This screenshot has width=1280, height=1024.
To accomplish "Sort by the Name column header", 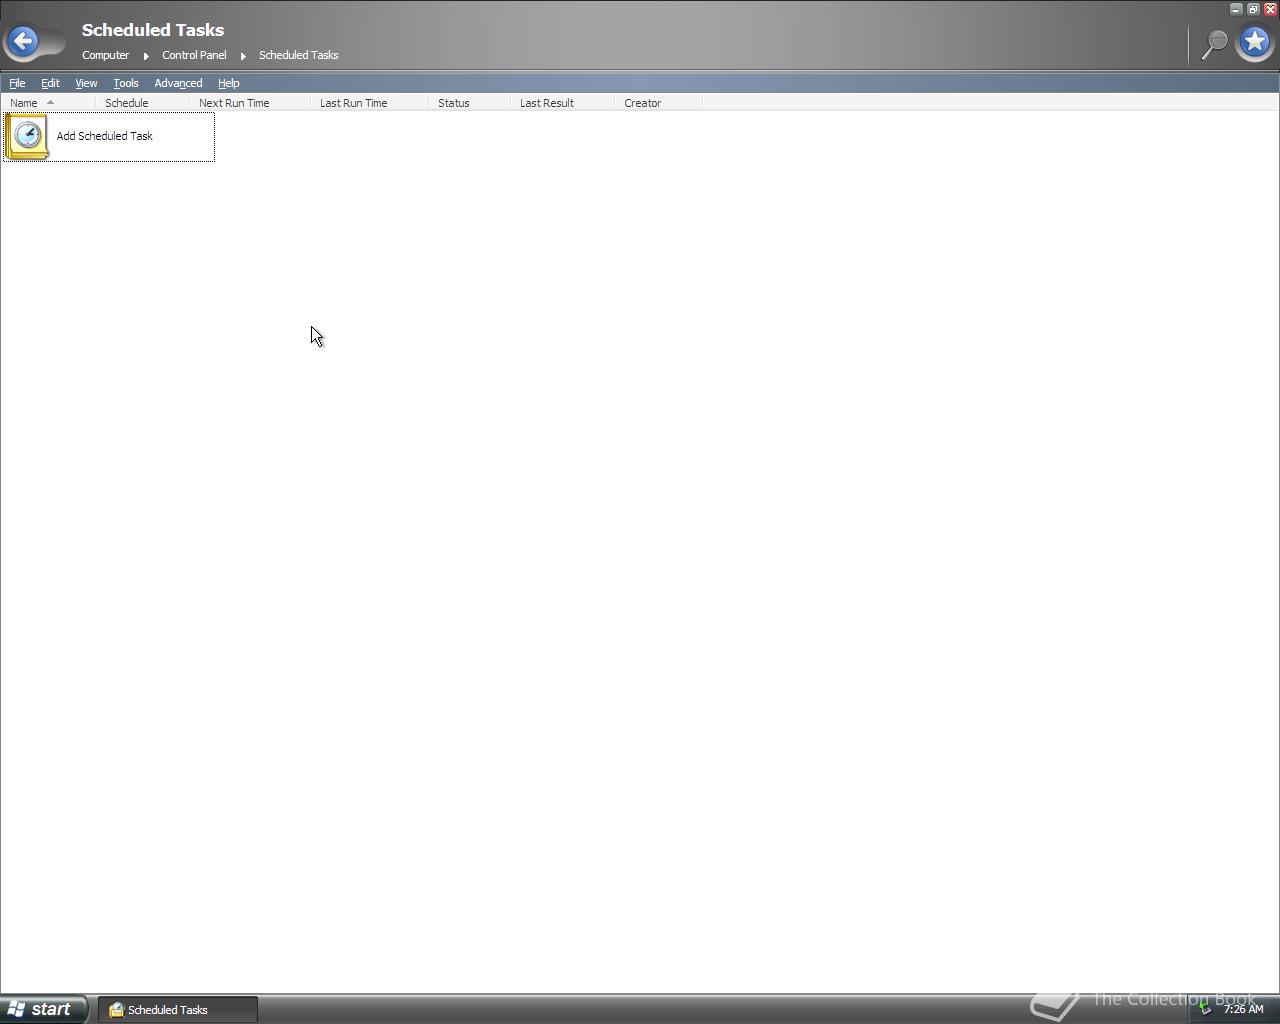I will point(48,103).
